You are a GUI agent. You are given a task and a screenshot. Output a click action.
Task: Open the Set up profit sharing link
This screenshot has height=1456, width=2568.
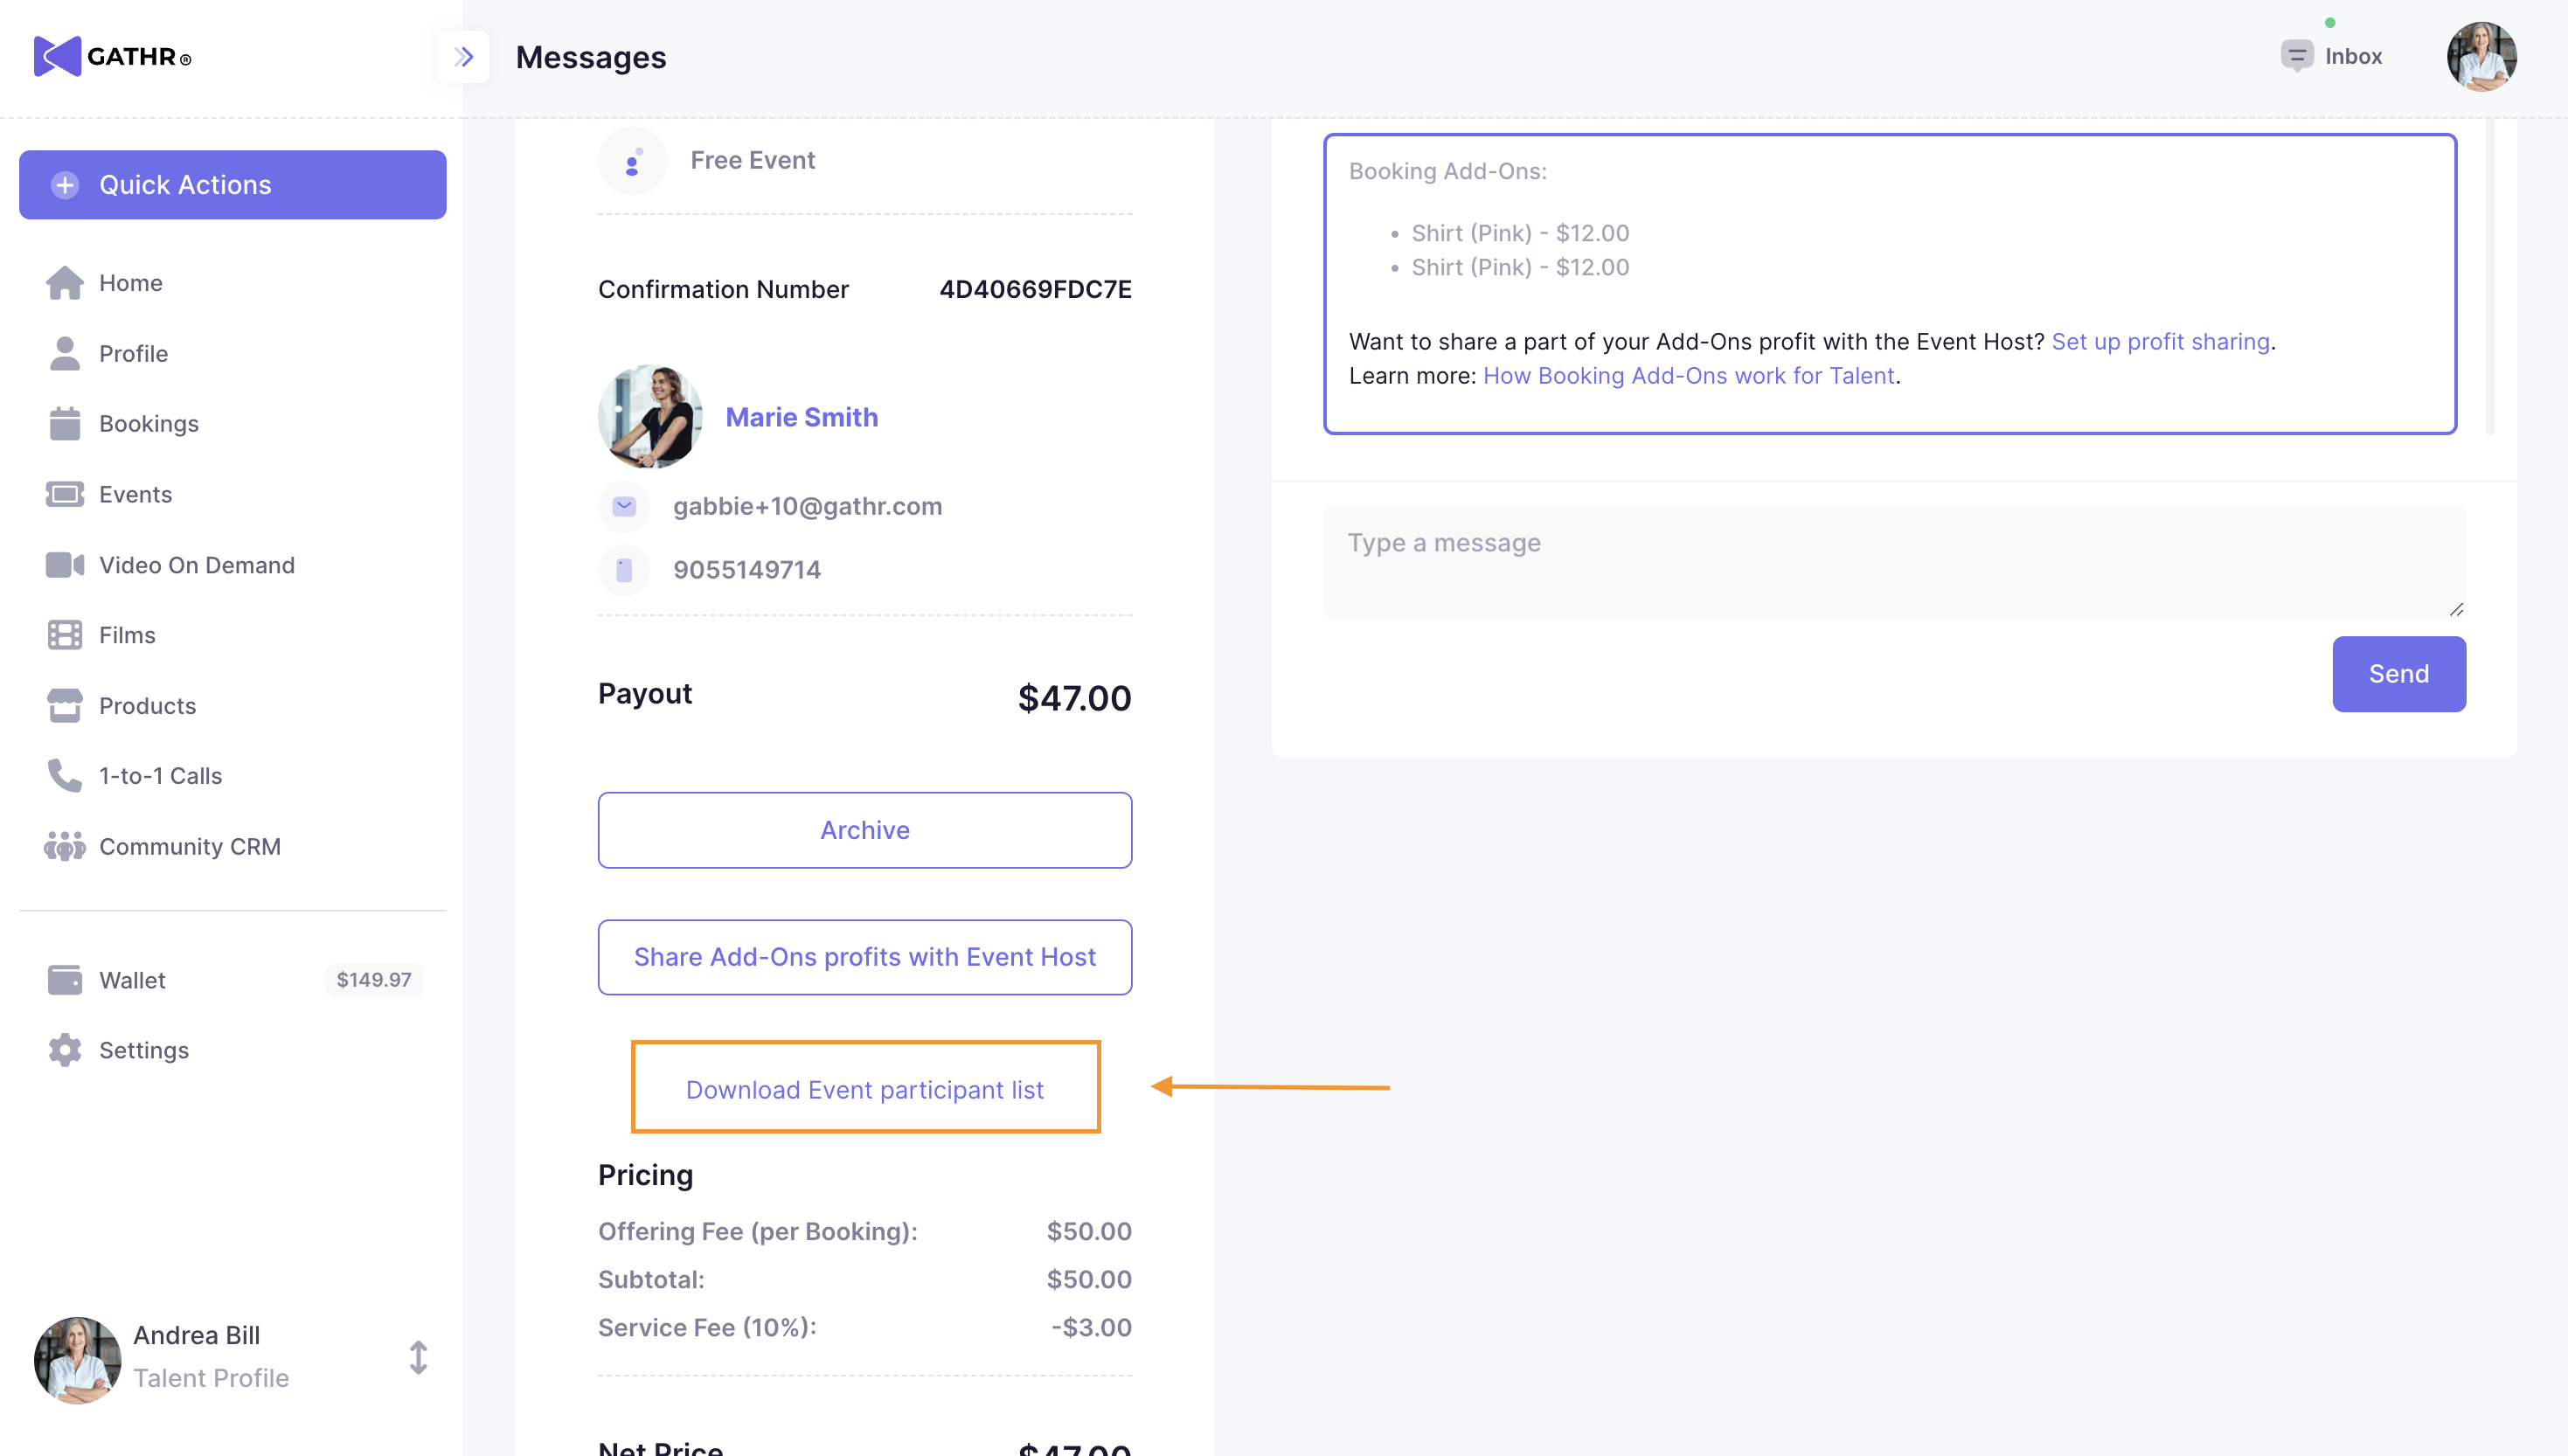(x=2160, y=342)
